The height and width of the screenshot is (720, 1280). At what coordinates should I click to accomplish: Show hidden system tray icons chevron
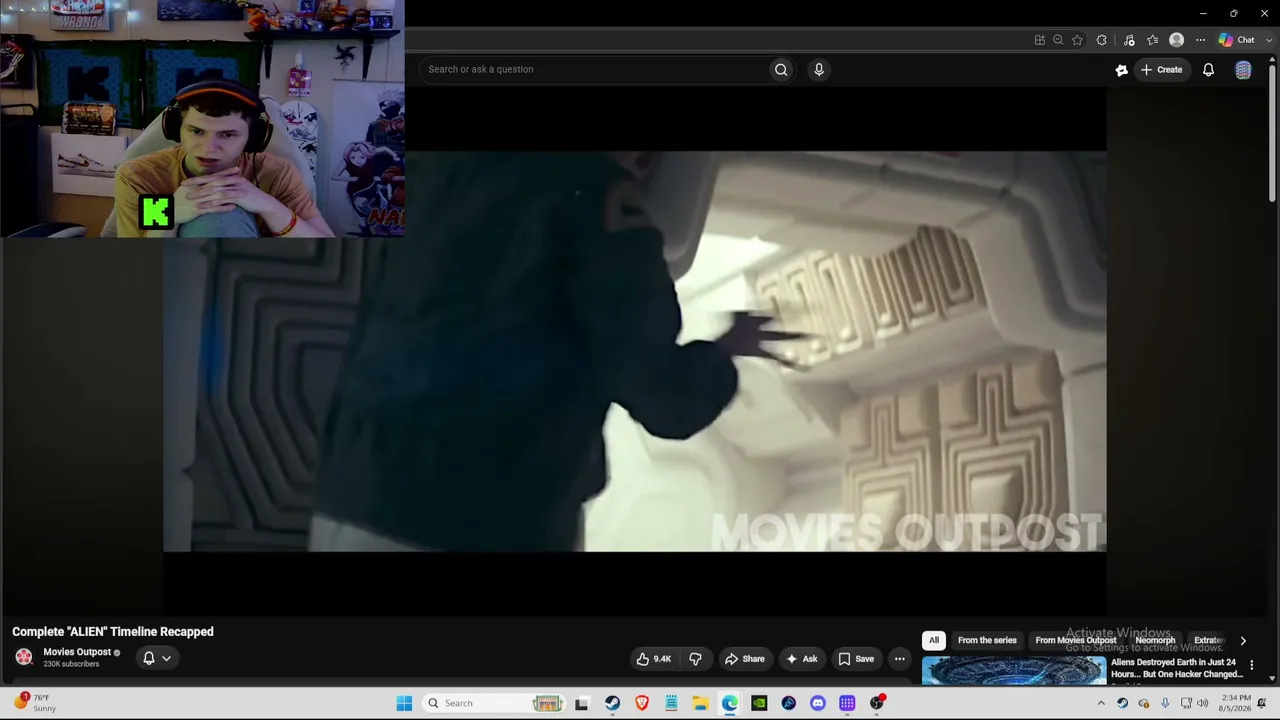[1101, 703]
